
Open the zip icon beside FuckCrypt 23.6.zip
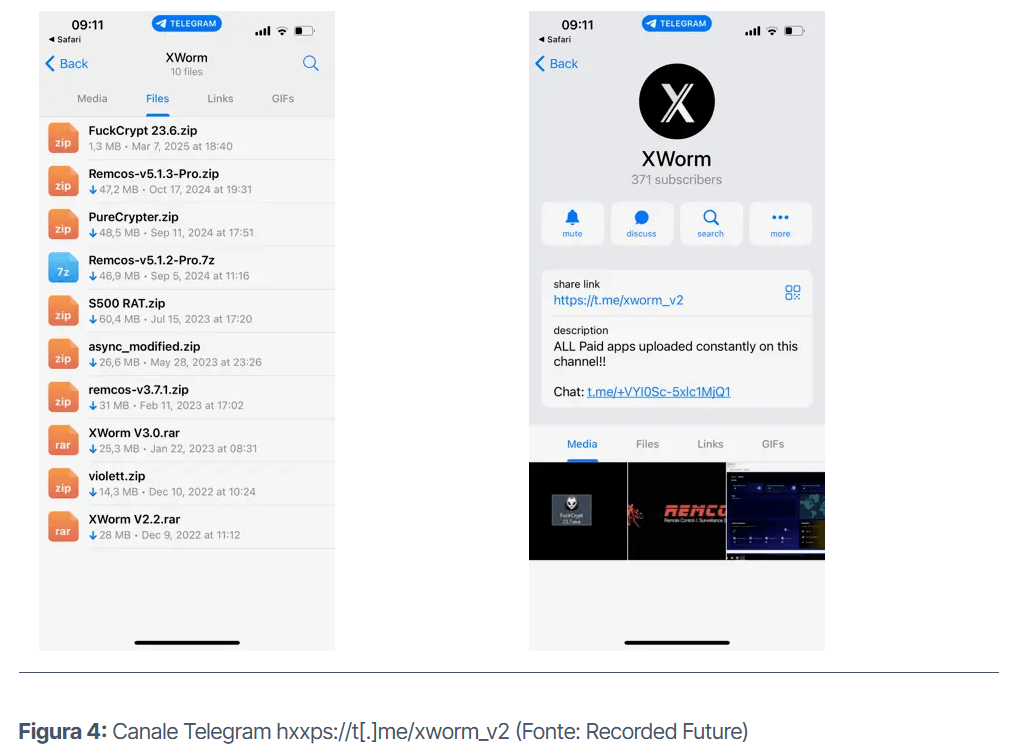coord(63,138)
